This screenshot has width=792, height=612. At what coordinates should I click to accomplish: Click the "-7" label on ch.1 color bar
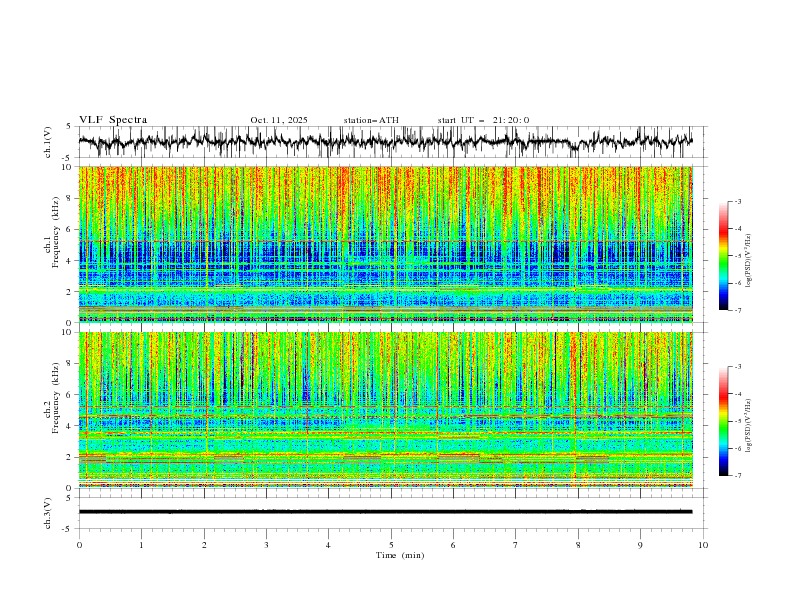click(737, 310)
